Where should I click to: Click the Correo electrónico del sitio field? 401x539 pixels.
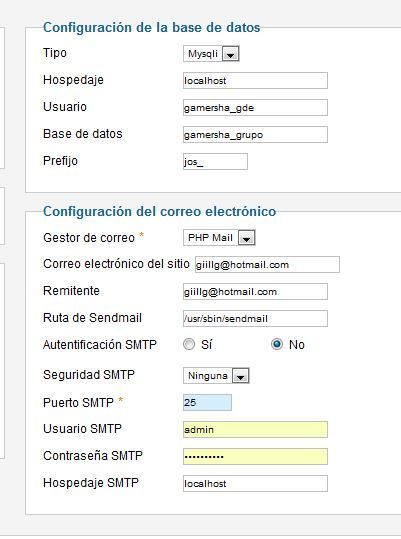267,265
